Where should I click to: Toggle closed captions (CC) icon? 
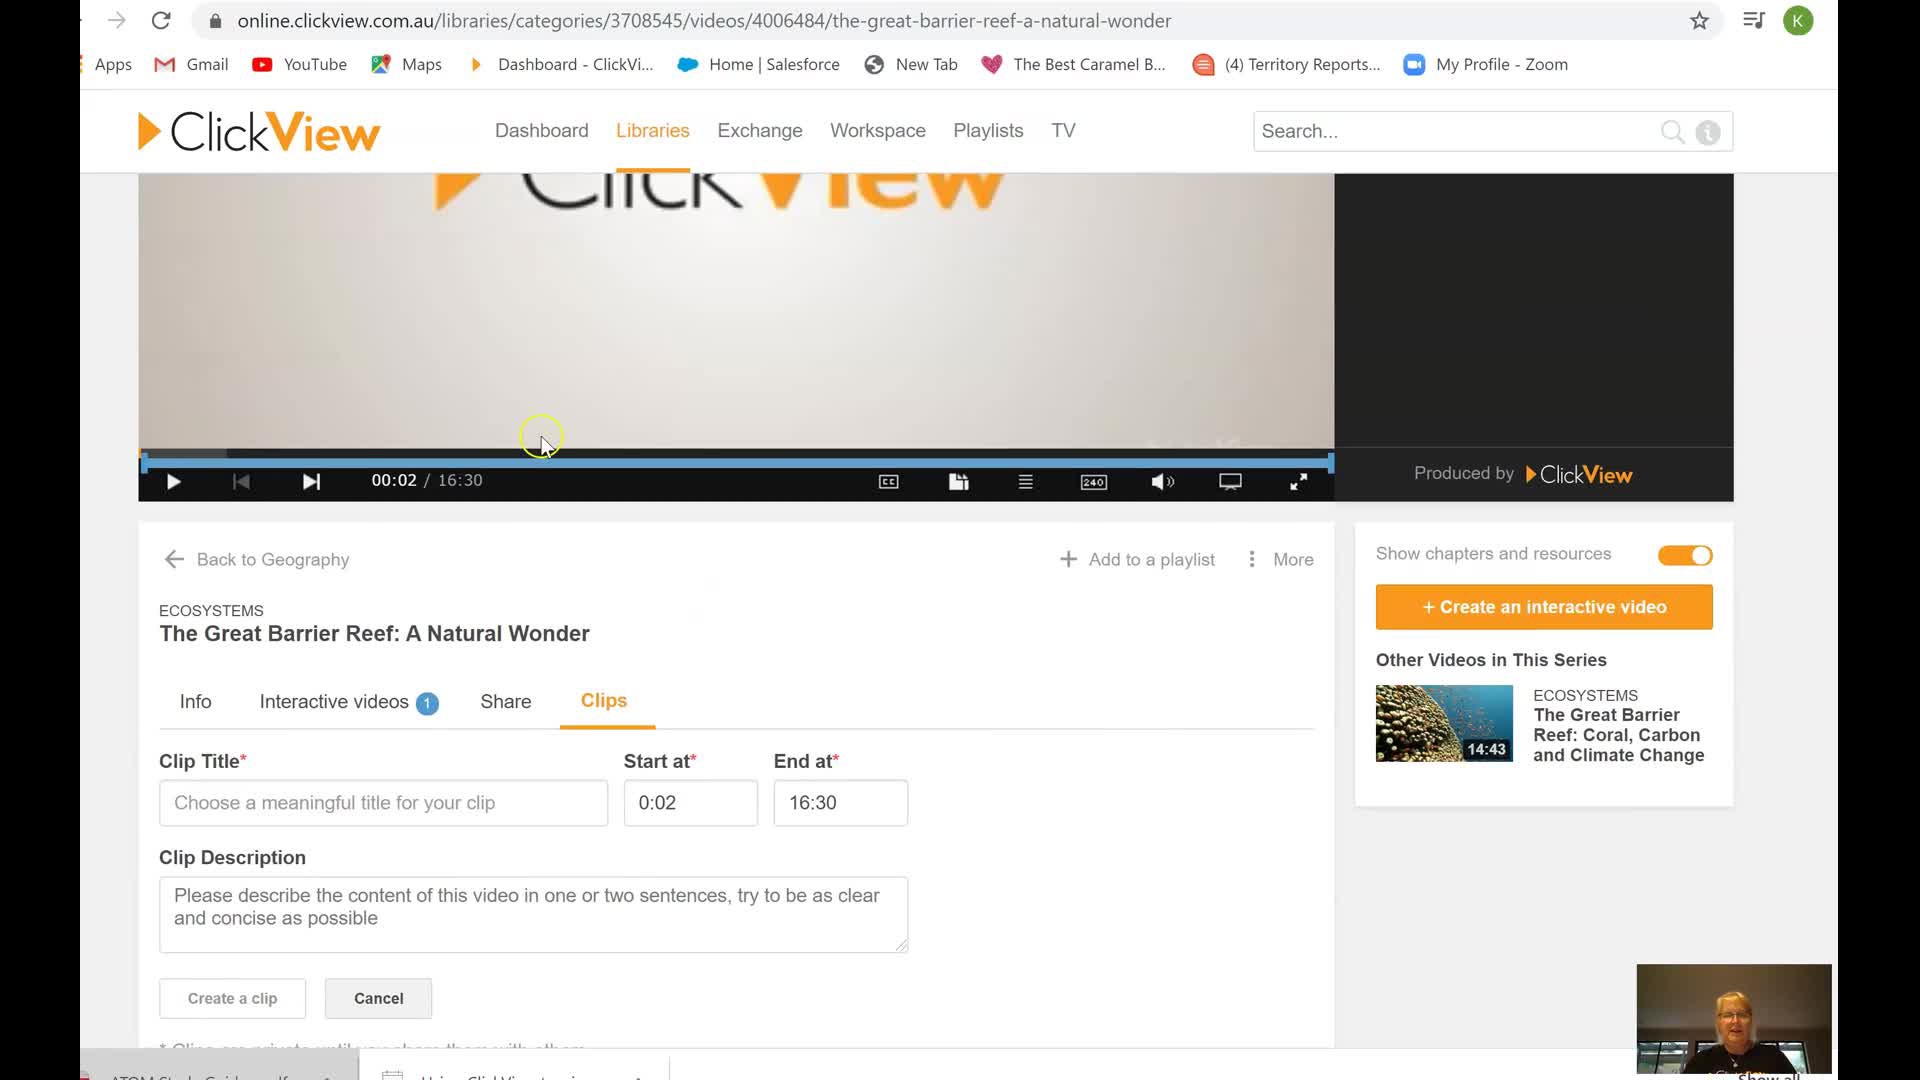(x=888, y=482)
